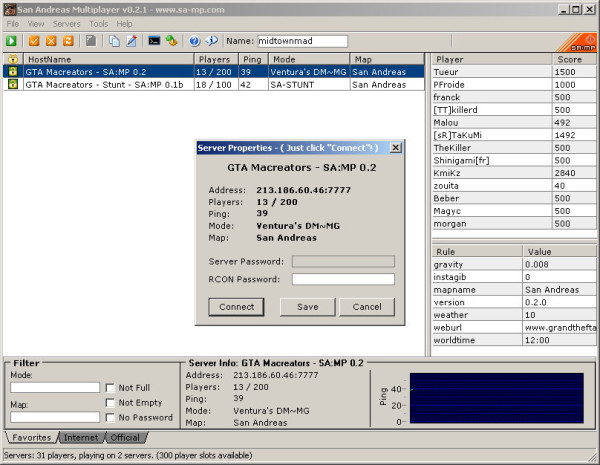Click the Mode filter input field

(x=55, y=387)
